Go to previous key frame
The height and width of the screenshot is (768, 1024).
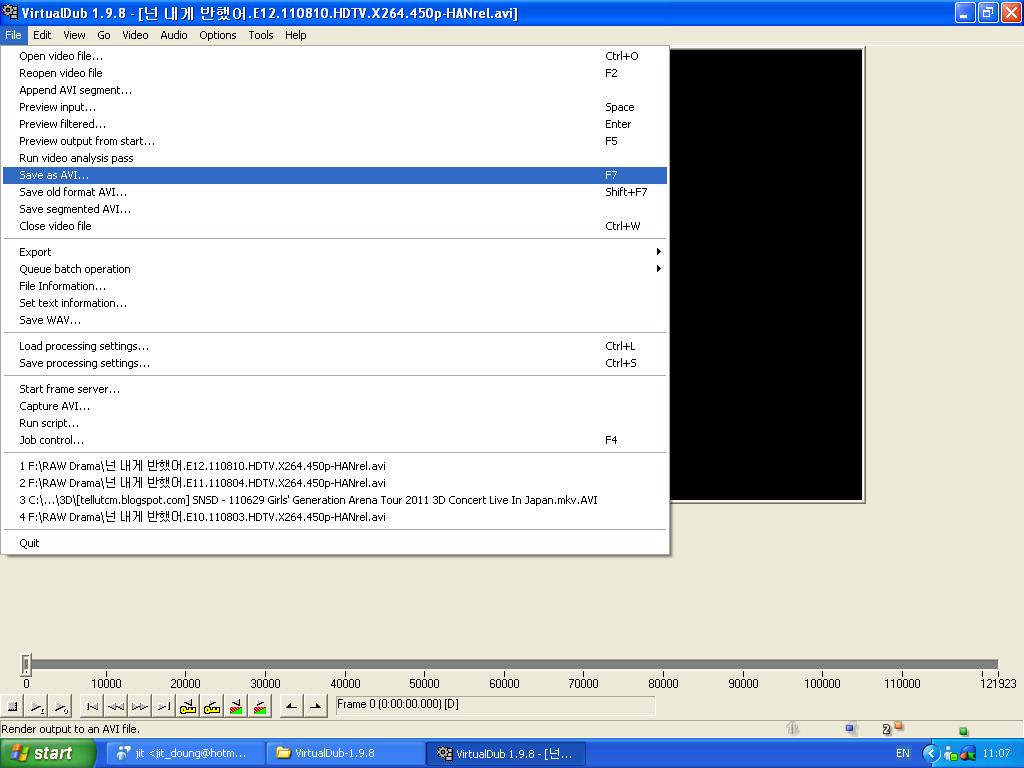(x=188, y=706)
